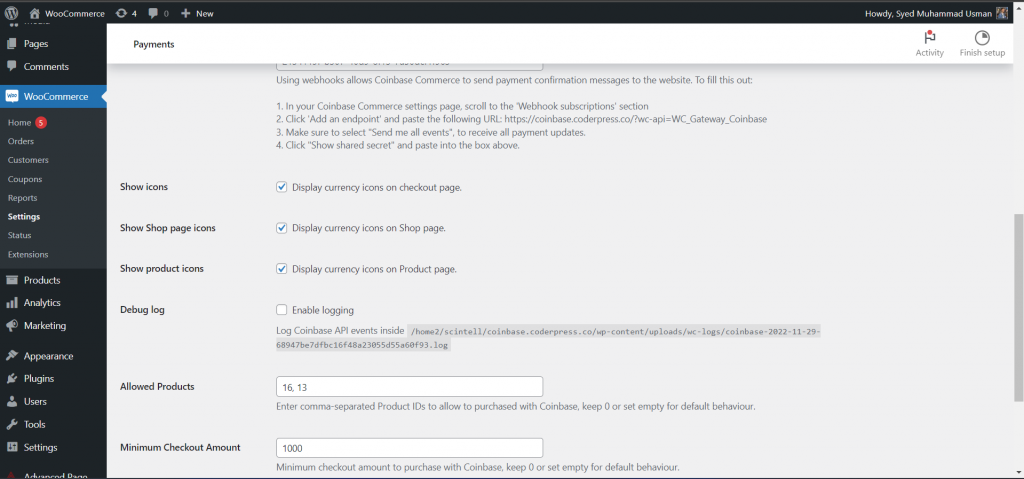The width and height of the screenshot is (1024, 479).
Task: Disable currency icons on Product page
Action: point(282,269)
